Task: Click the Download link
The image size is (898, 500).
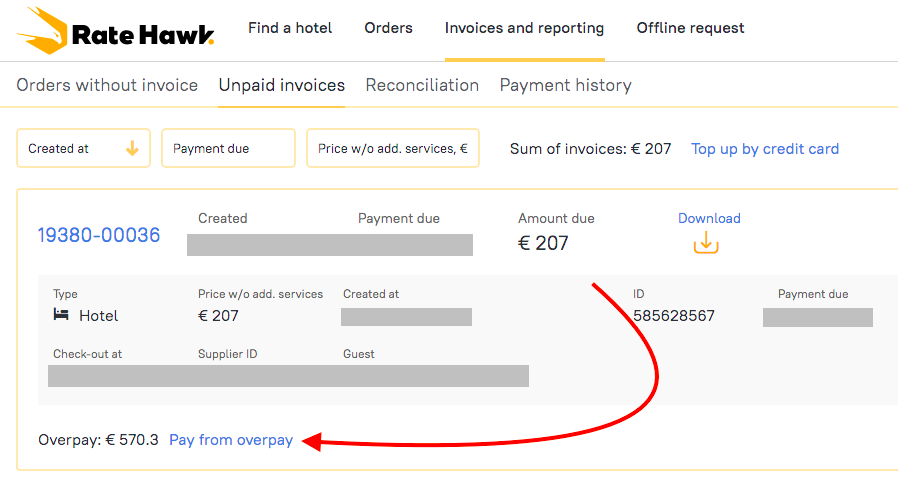Action: tap(709, 218)
